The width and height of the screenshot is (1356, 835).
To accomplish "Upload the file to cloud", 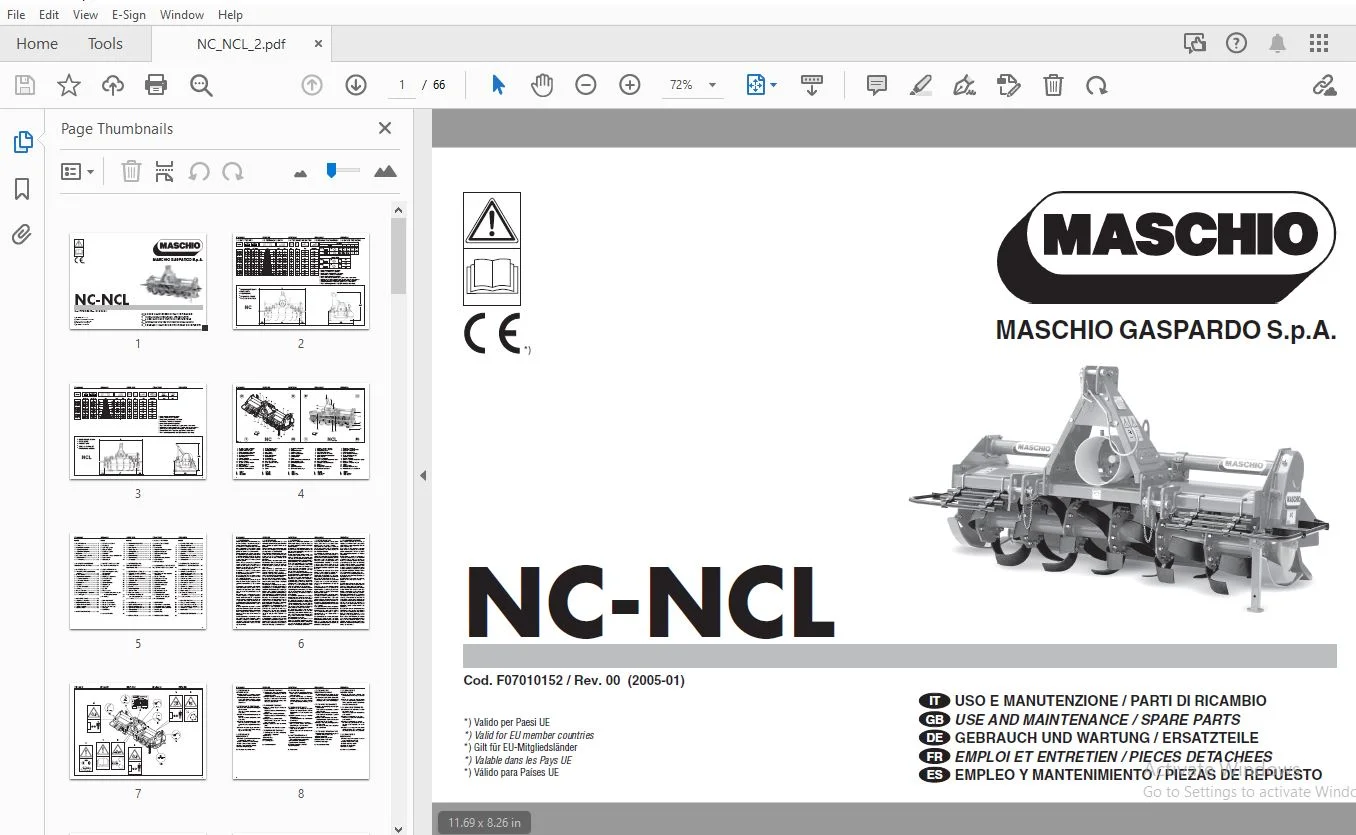I will (x=113, y=86).
